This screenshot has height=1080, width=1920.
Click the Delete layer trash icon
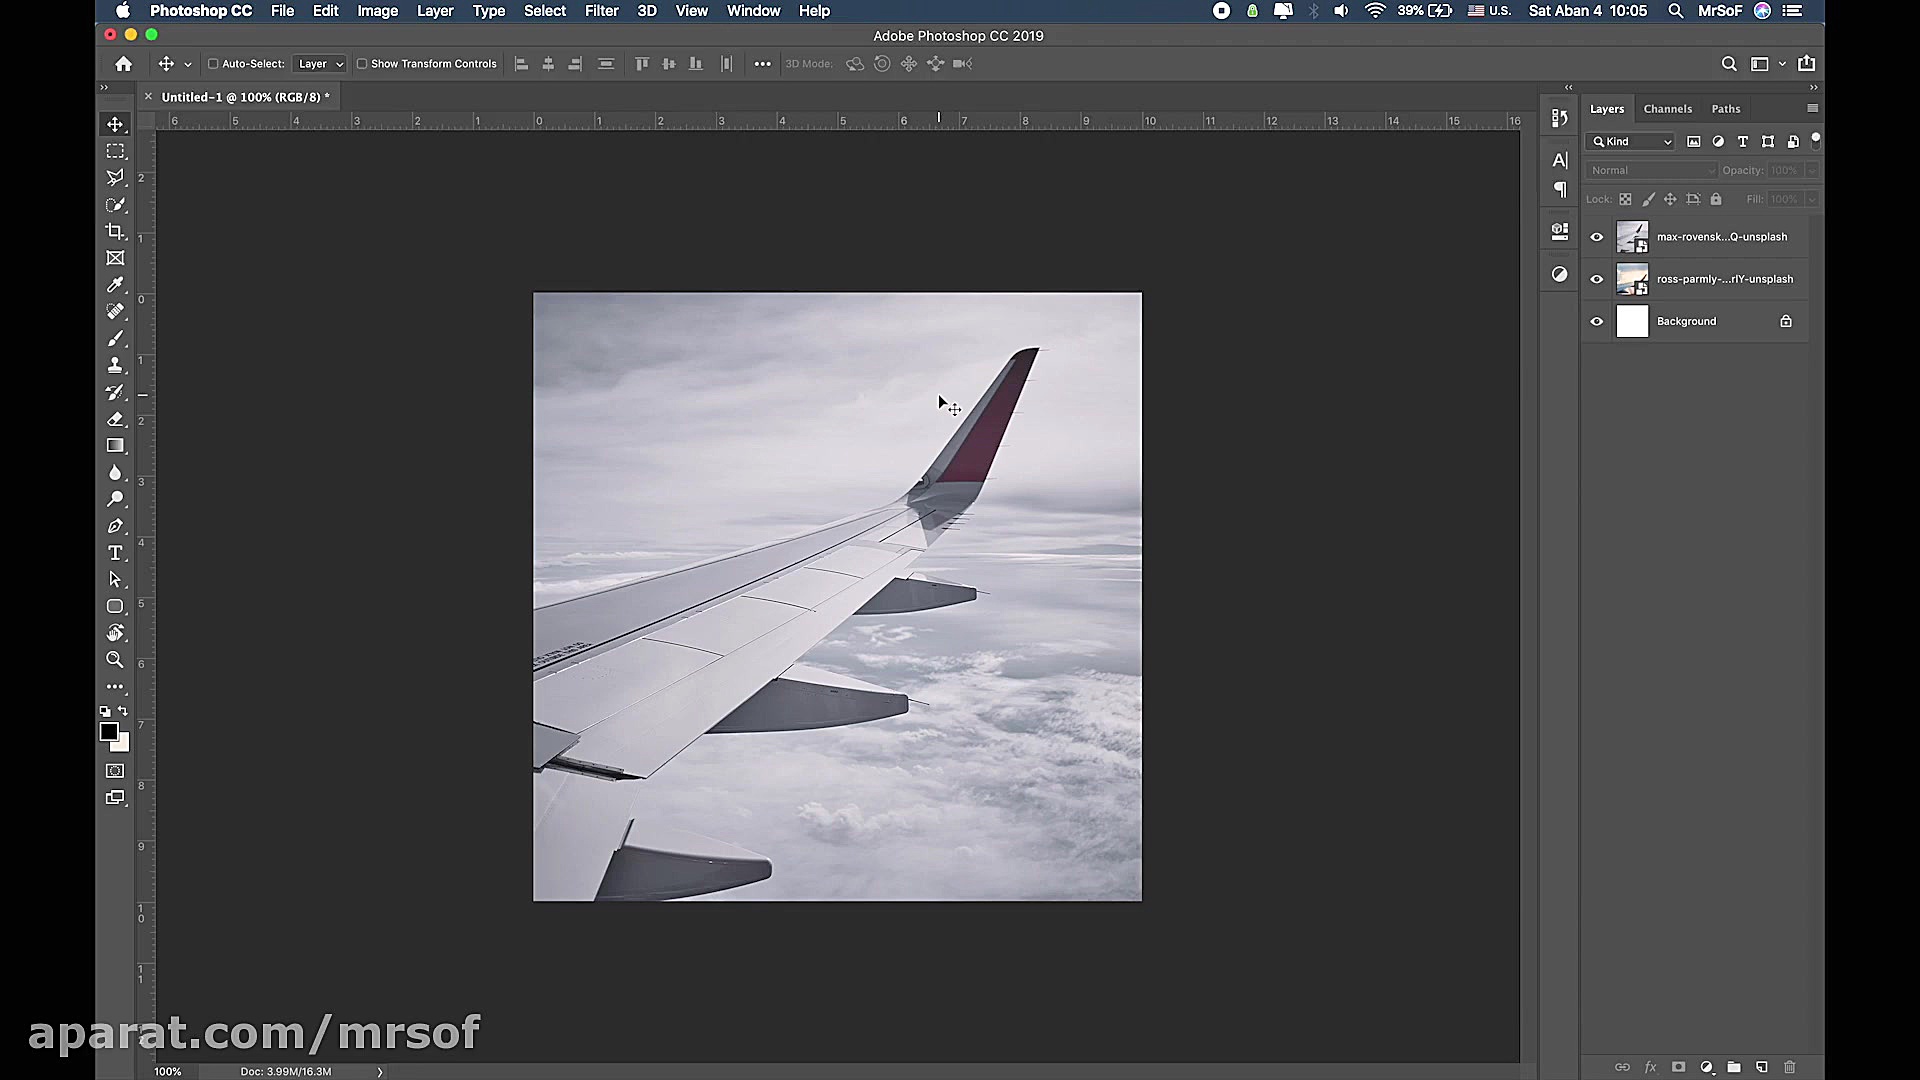pyautogui.click(x=1790, y=1067)
